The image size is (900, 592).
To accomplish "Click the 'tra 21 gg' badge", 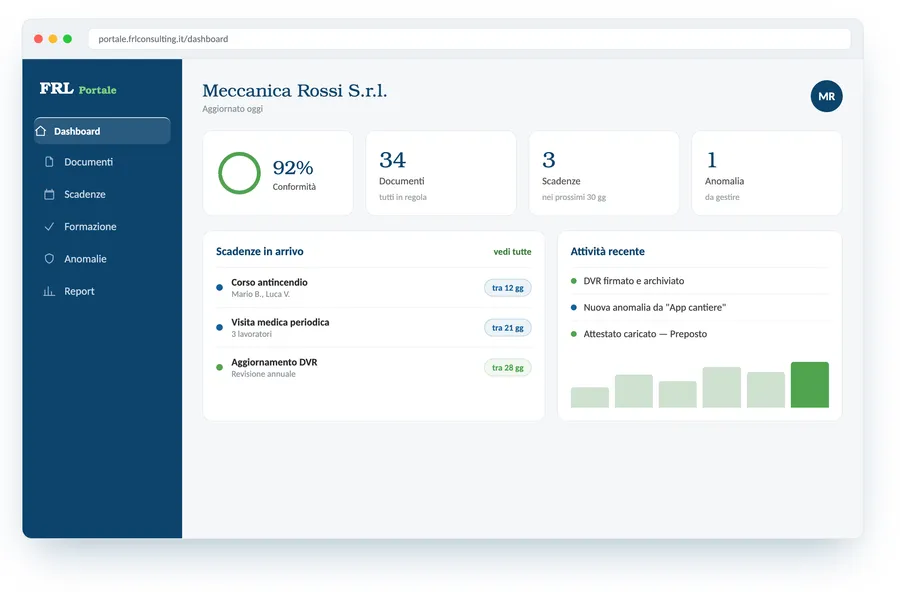I will click(x=507, y=327).
